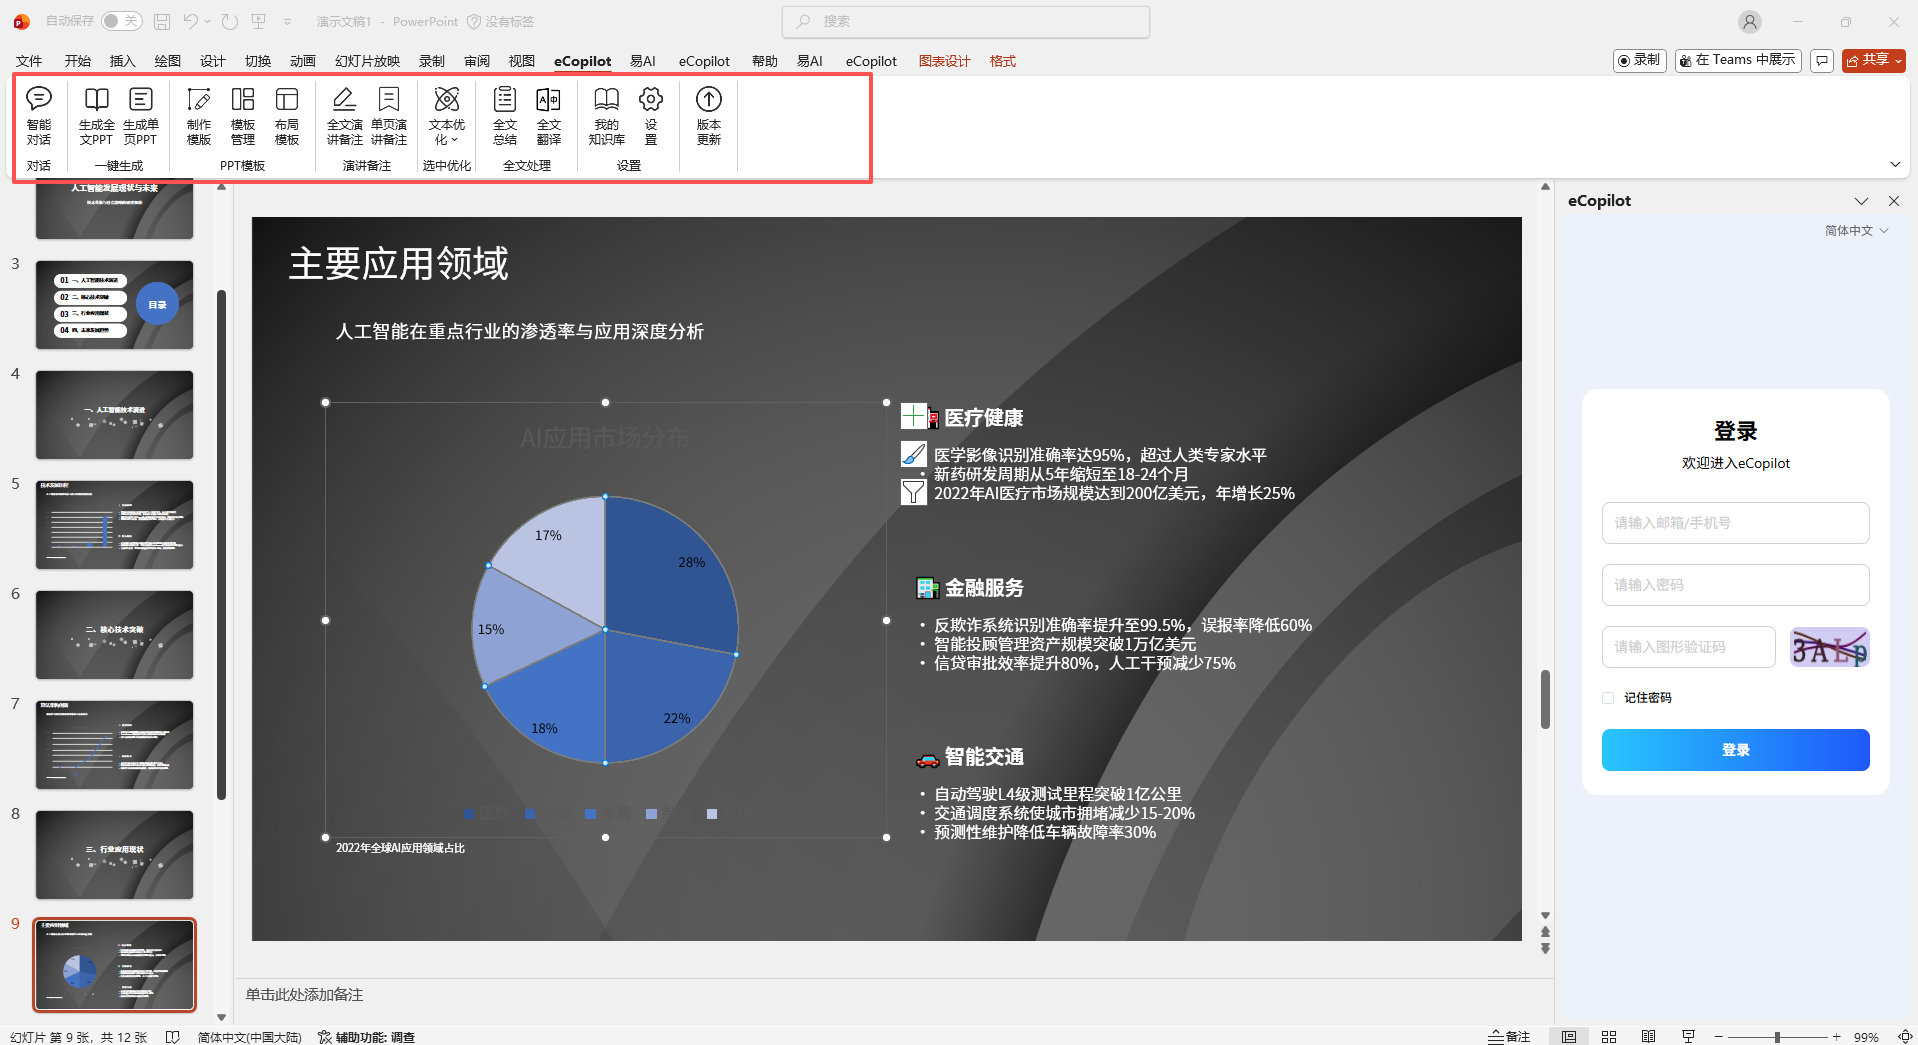Click 在 Teams 中展示 button
Image resolution: width=1918 pixels, height=1045 pixels.
(x=1737, y=60)
